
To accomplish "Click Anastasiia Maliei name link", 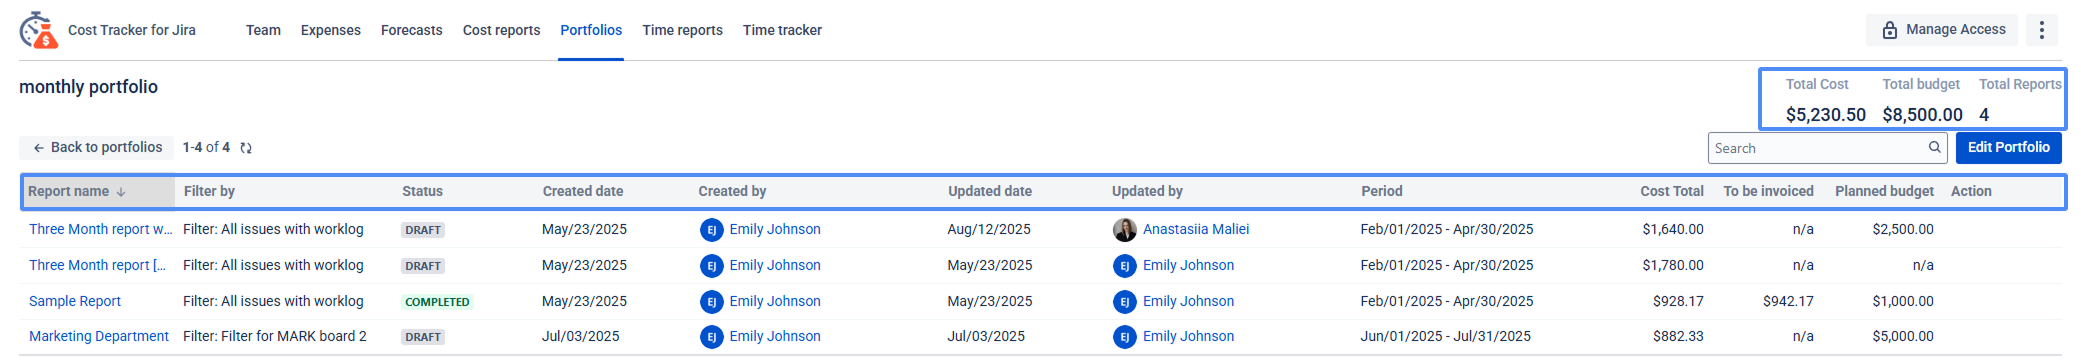I will (1196, 230).
